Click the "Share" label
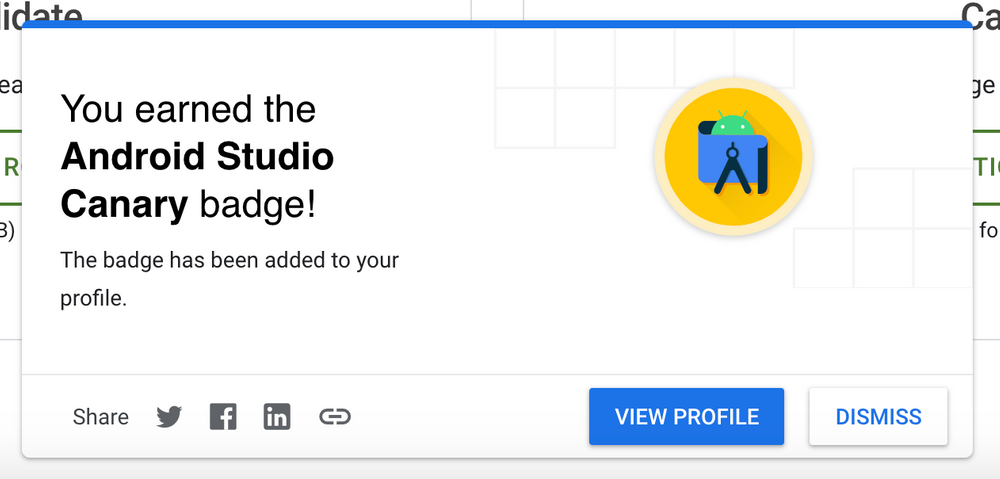 tap(101, 417)
